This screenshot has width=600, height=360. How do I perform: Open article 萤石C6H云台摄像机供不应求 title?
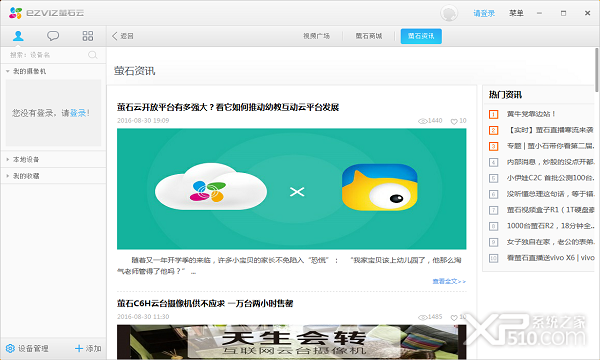click(205, 303)
